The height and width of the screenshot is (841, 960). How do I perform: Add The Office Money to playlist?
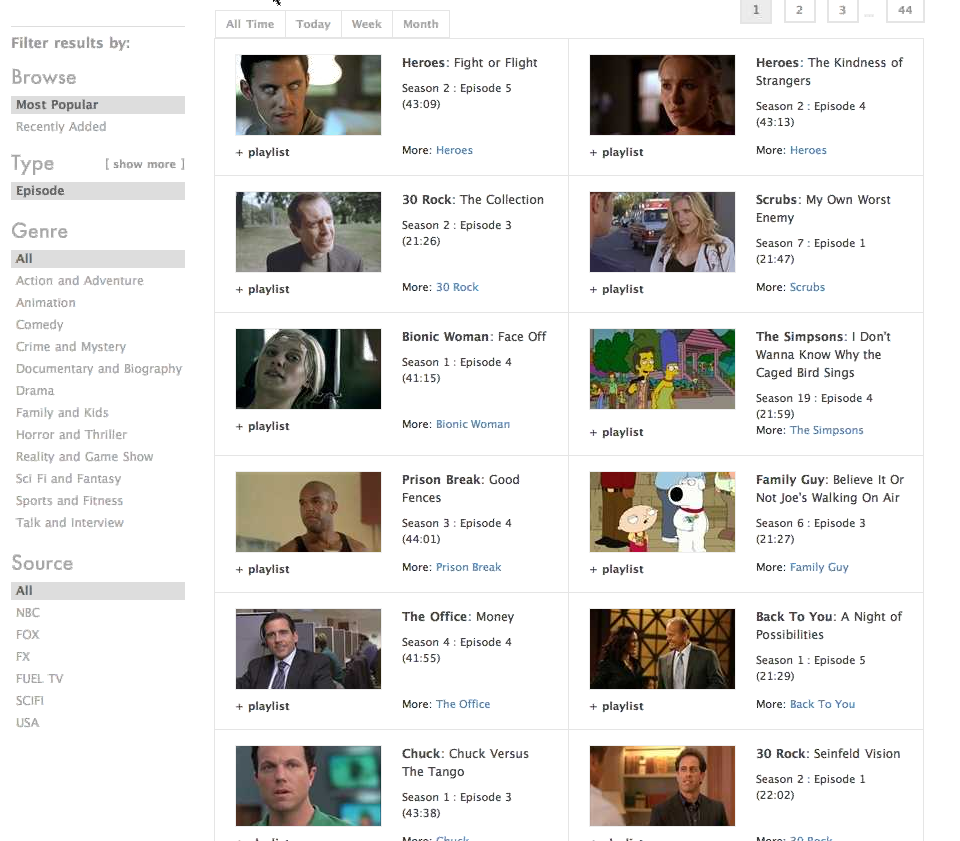pos(263,706)
